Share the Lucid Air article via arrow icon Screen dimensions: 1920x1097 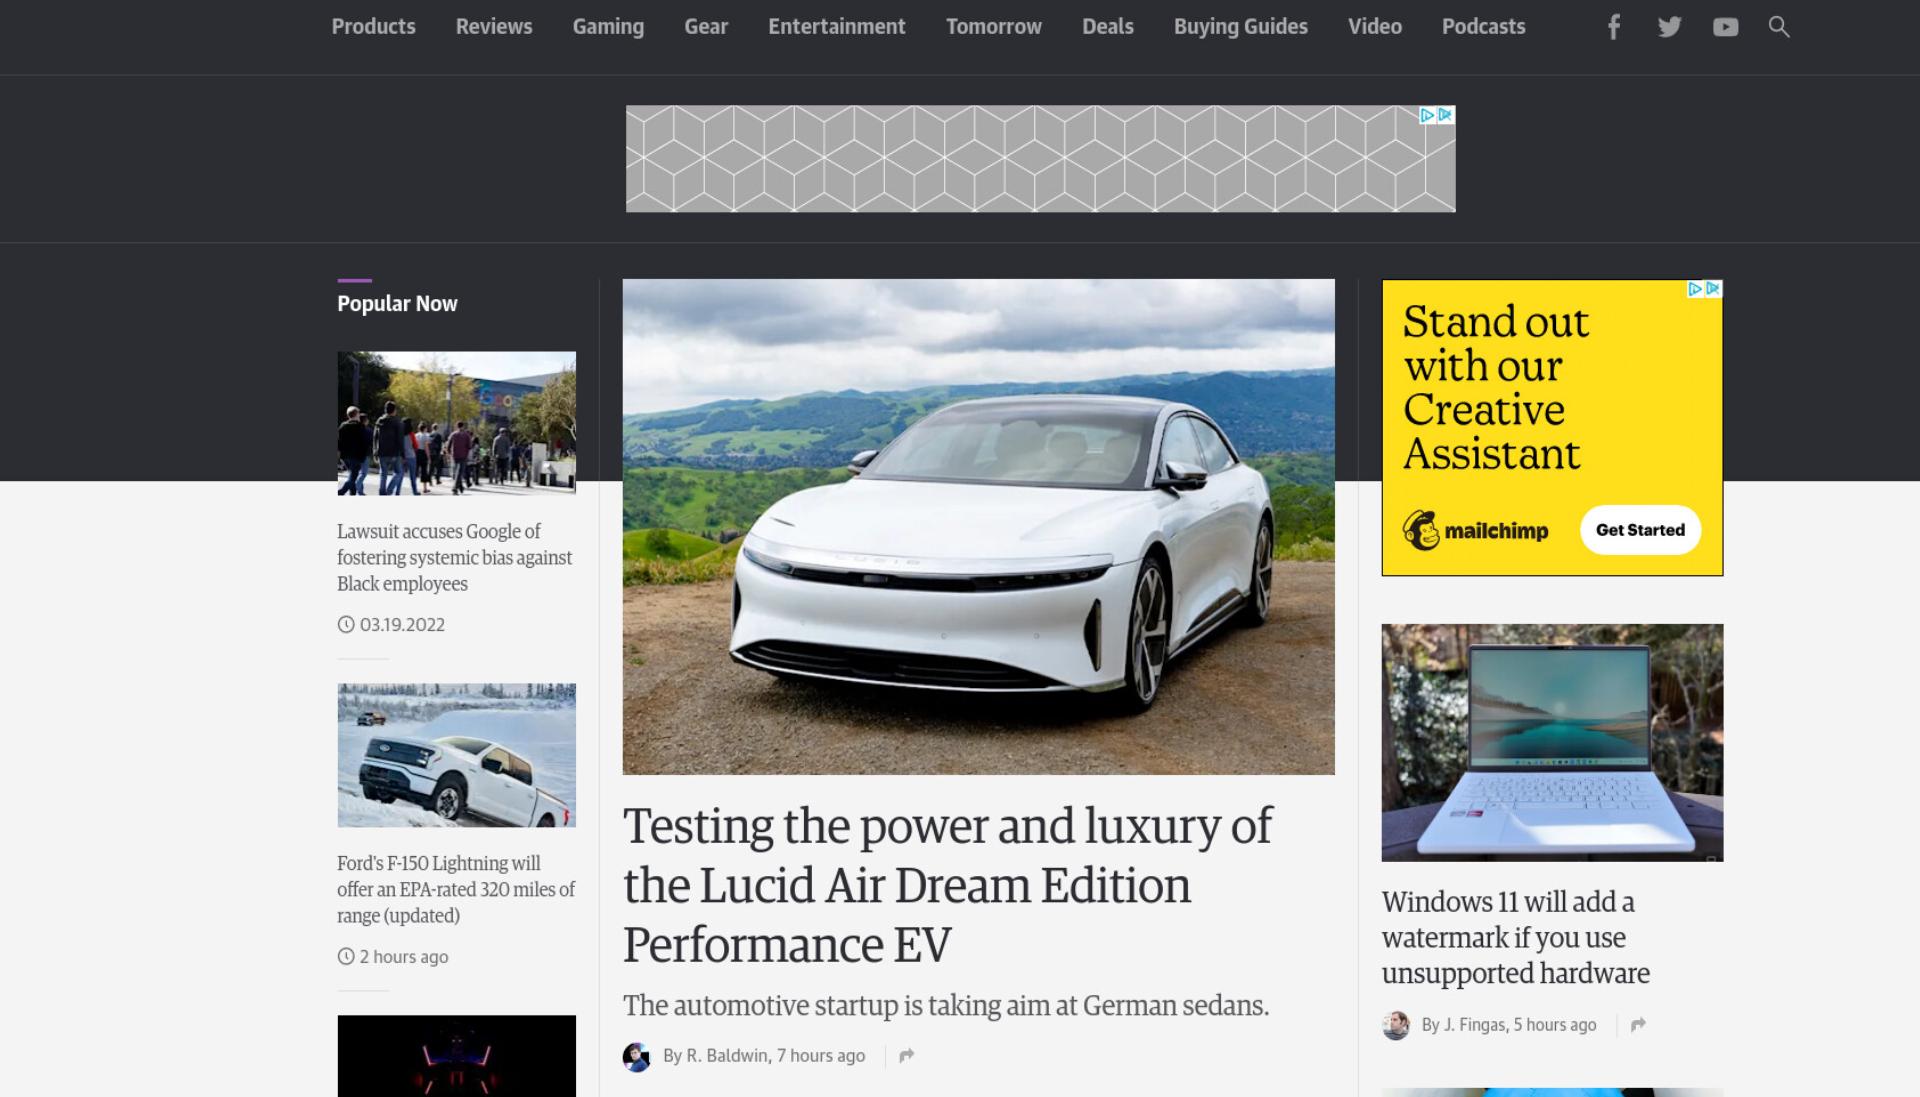[x=906, y=1056]
